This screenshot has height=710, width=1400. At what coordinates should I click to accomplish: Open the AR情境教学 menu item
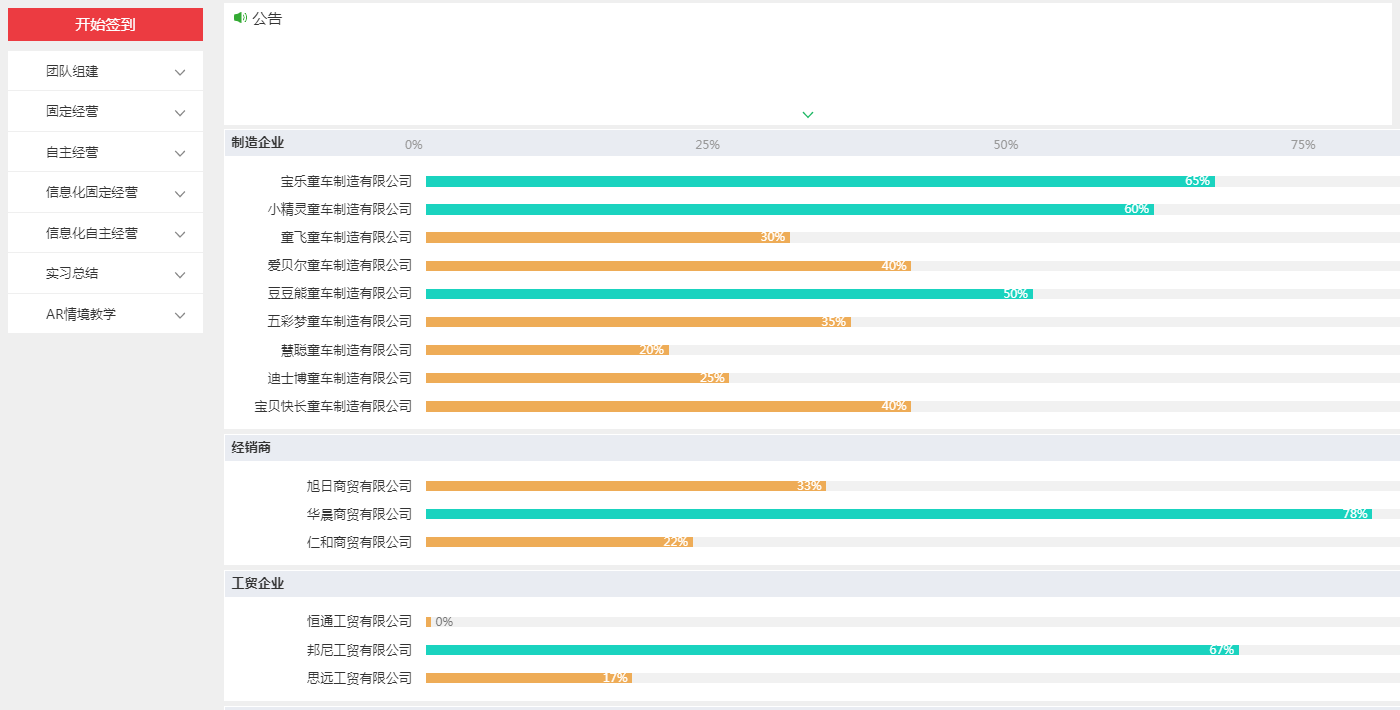click(x=105, y=314)
